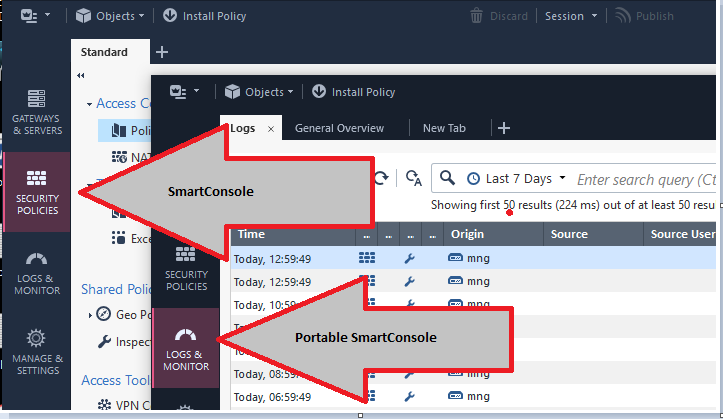Select the Exceptions tree item
This screenshot has width=723, height=419.
tap(131, 238)
